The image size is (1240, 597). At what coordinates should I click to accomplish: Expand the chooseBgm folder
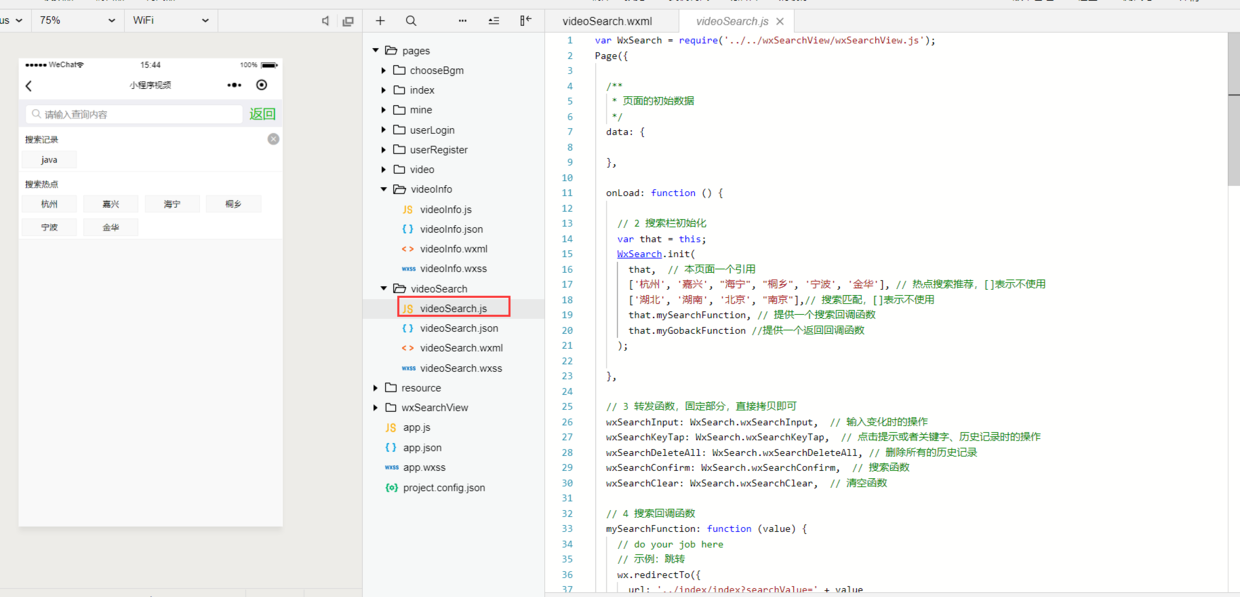coord(384,70)
